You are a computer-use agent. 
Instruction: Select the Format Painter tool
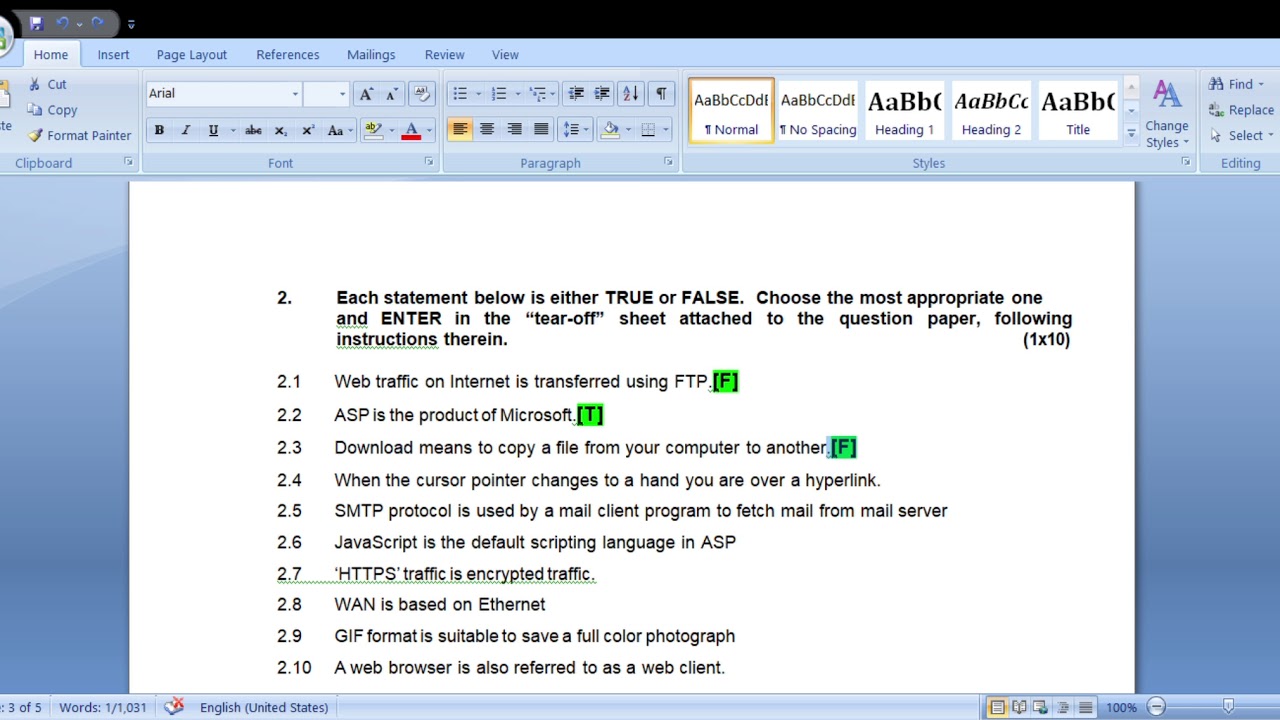(79, 135)
